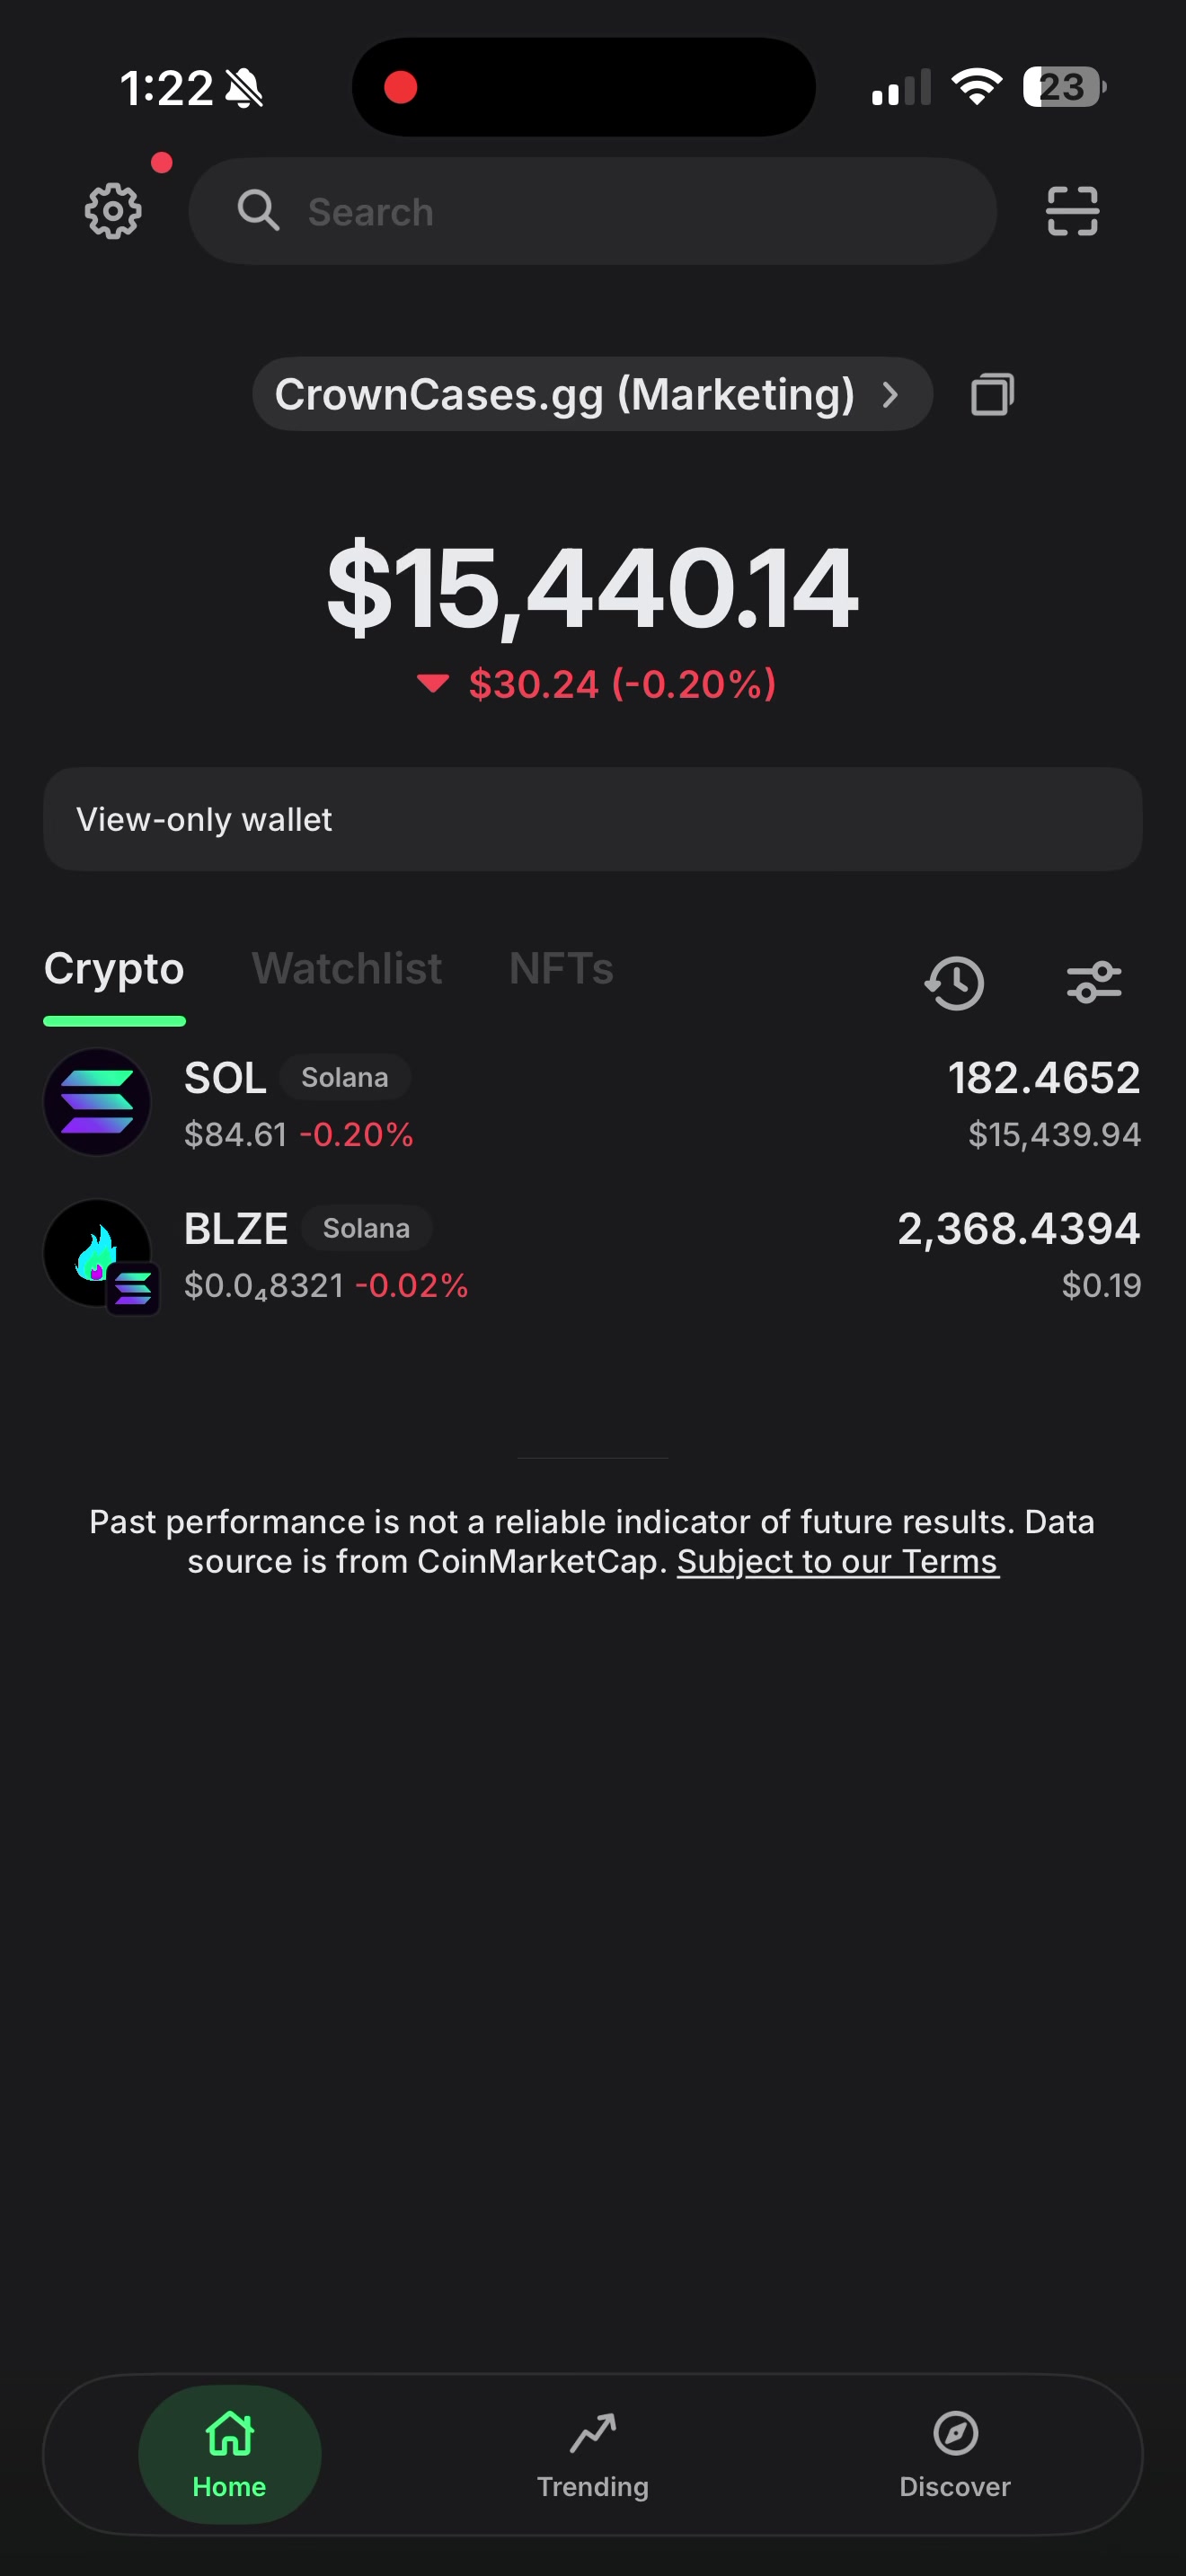Open settings via the gear icon
Screen dimensions: 1186x2576
pyautogui.click(x=113, y=211)
